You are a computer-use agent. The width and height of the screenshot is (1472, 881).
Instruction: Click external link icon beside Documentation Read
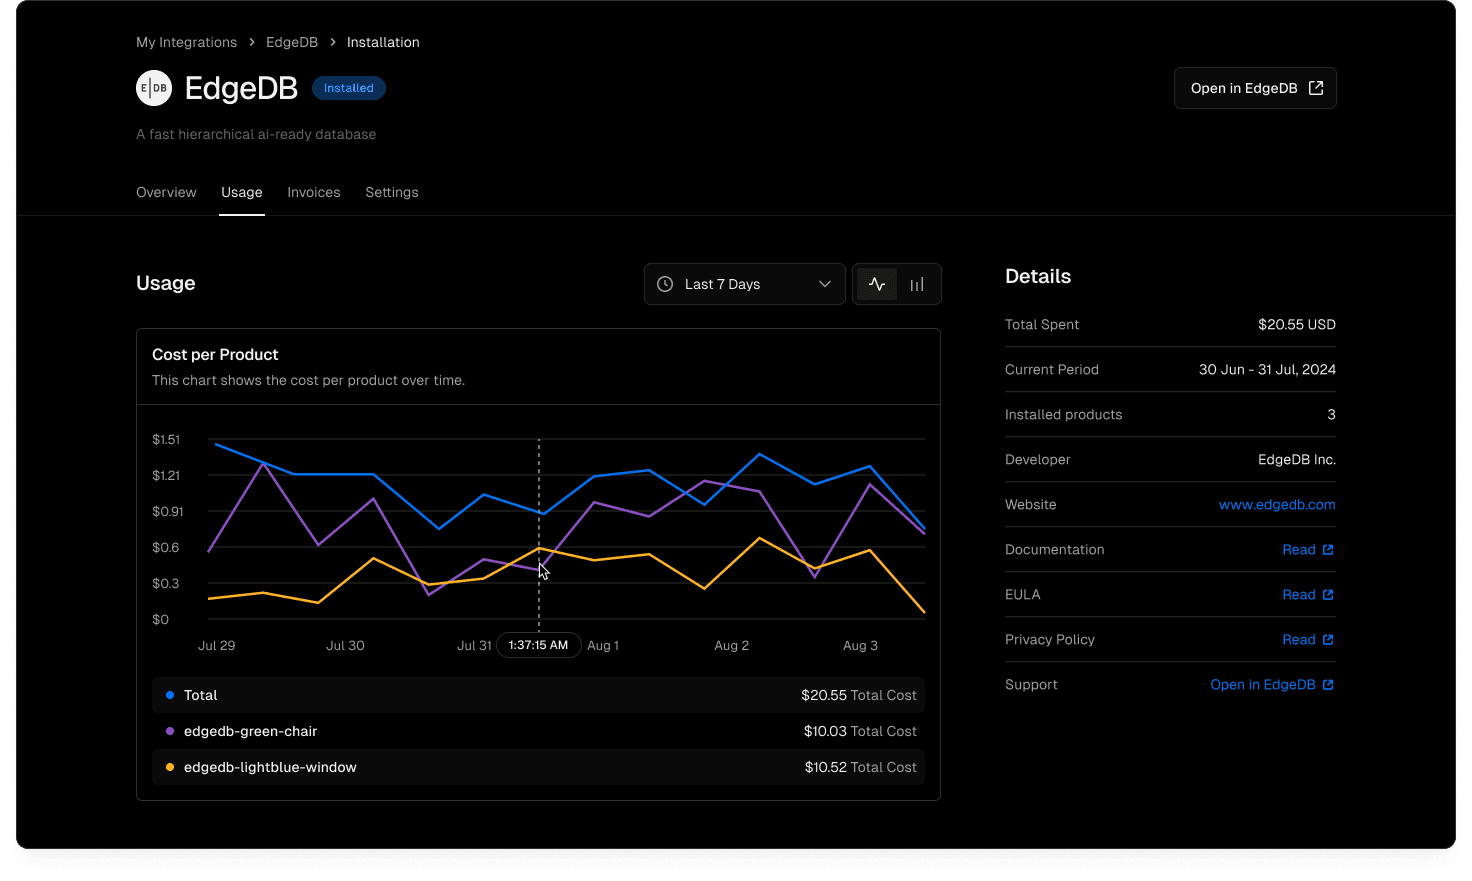[x=1328, y=550]
